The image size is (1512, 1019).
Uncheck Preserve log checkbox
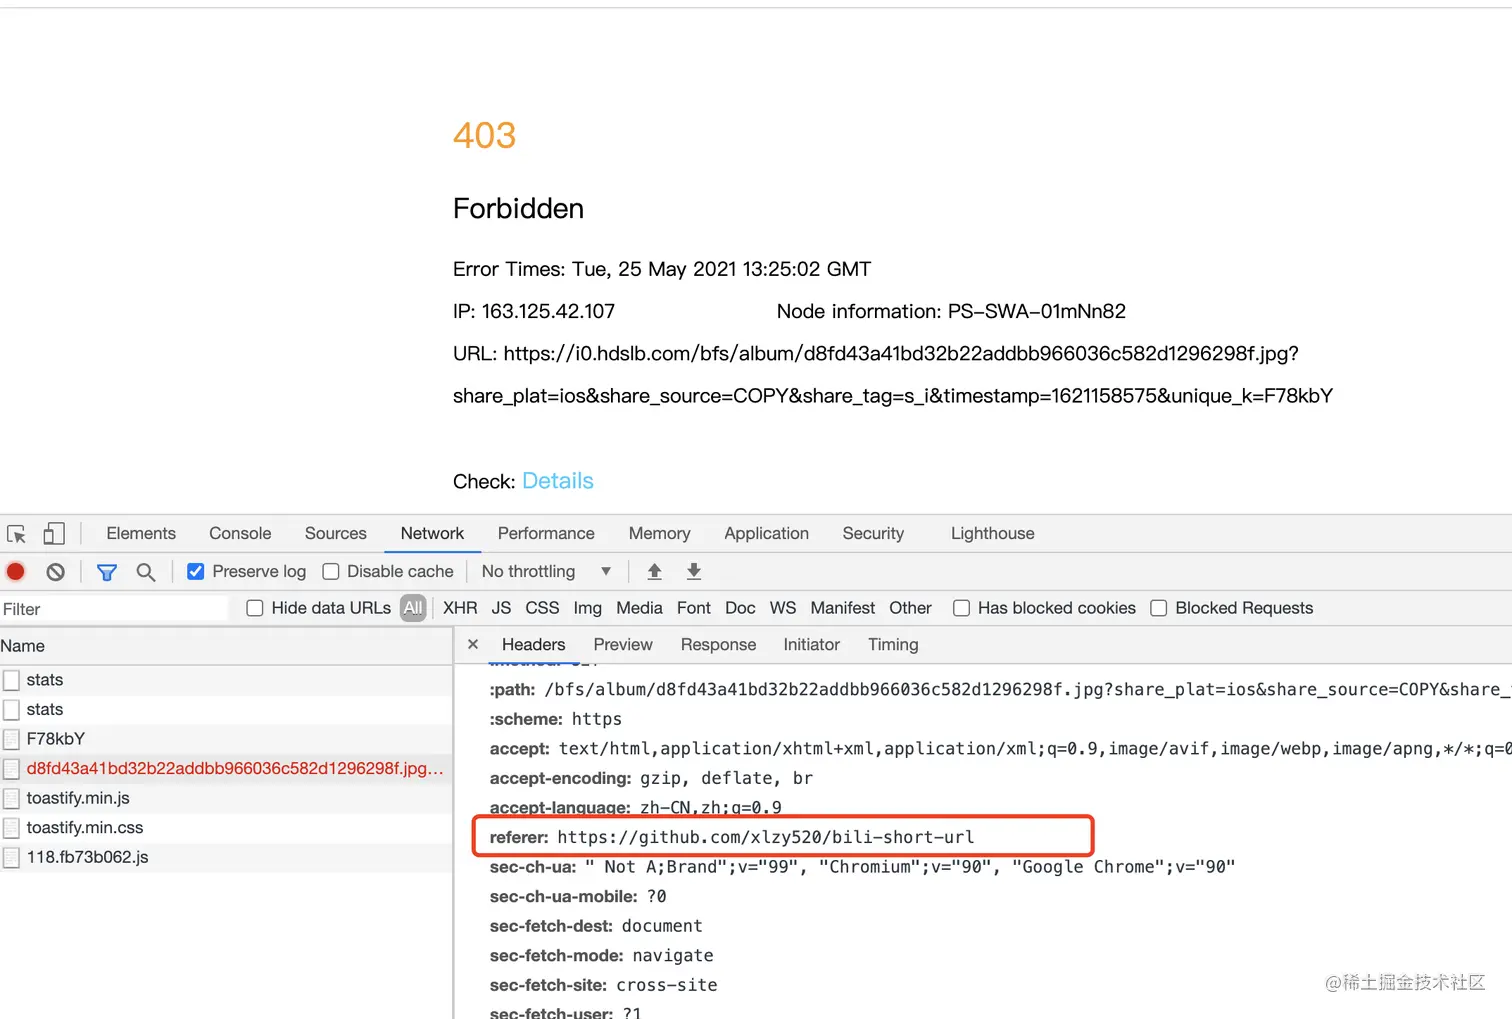[x=196, y=572]
